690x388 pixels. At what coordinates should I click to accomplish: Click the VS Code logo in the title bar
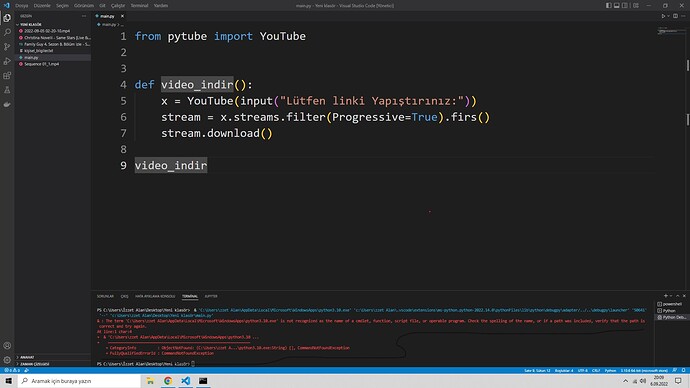coord(6,5)
